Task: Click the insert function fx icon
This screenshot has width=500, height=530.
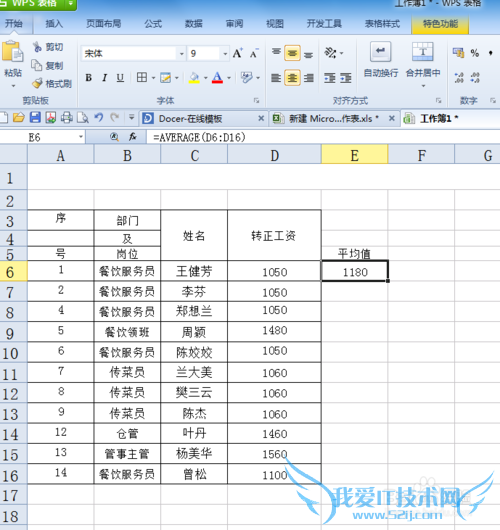Action: click(x=133, y=137)
